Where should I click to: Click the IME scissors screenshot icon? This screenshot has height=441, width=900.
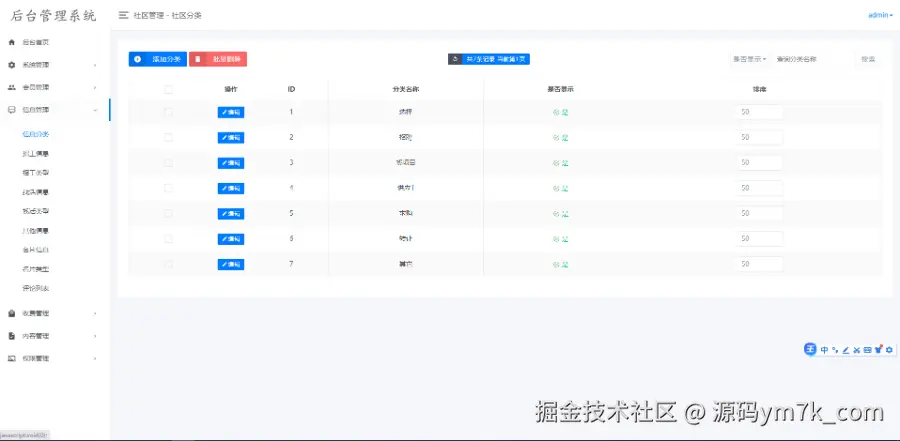tap(856, 350)
